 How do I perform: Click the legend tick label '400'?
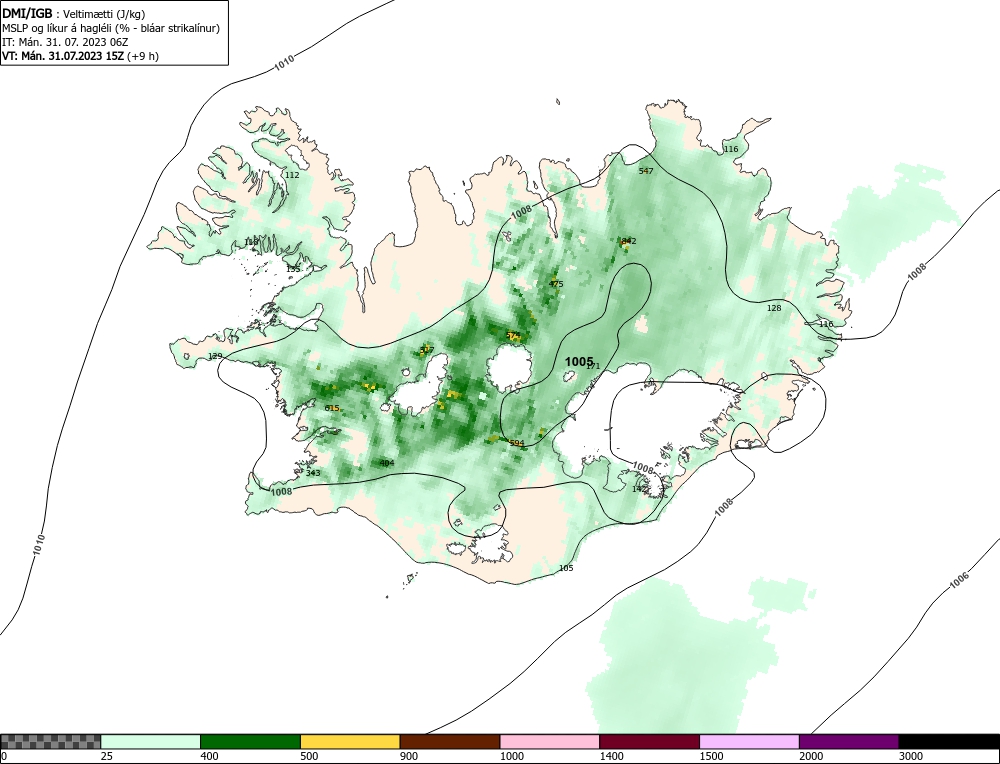coord(209,756)
